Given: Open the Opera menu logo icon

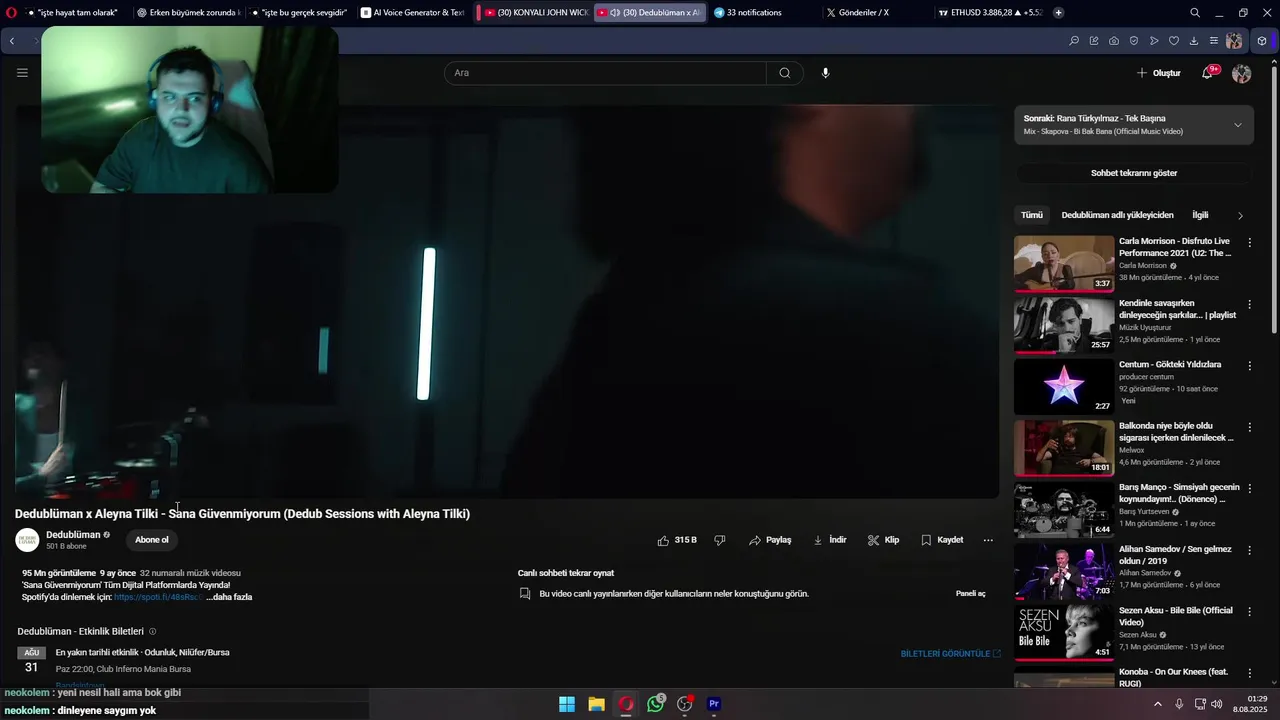Looking at the screenshot, I should (x=11, y=13).
